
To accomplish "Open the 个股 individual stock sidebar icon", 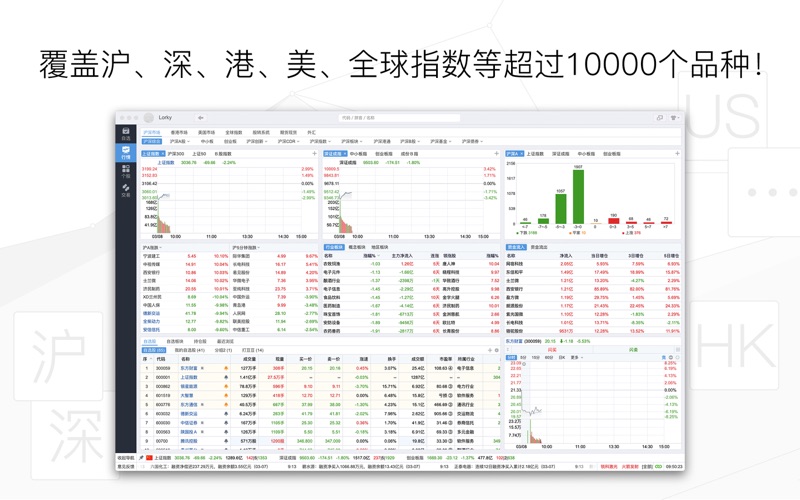I will [x=126, y=171].
